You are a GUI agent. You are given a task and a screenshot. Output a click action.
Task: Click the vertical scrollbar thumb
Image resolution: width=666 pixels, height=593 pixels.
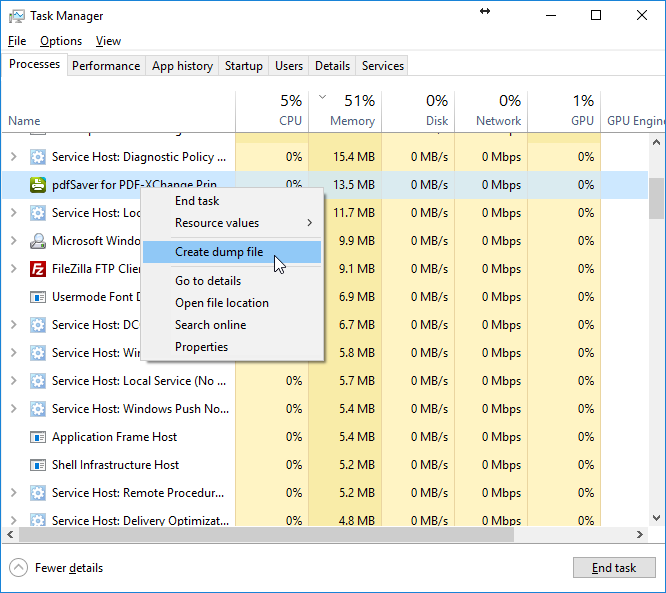point(656,198)
